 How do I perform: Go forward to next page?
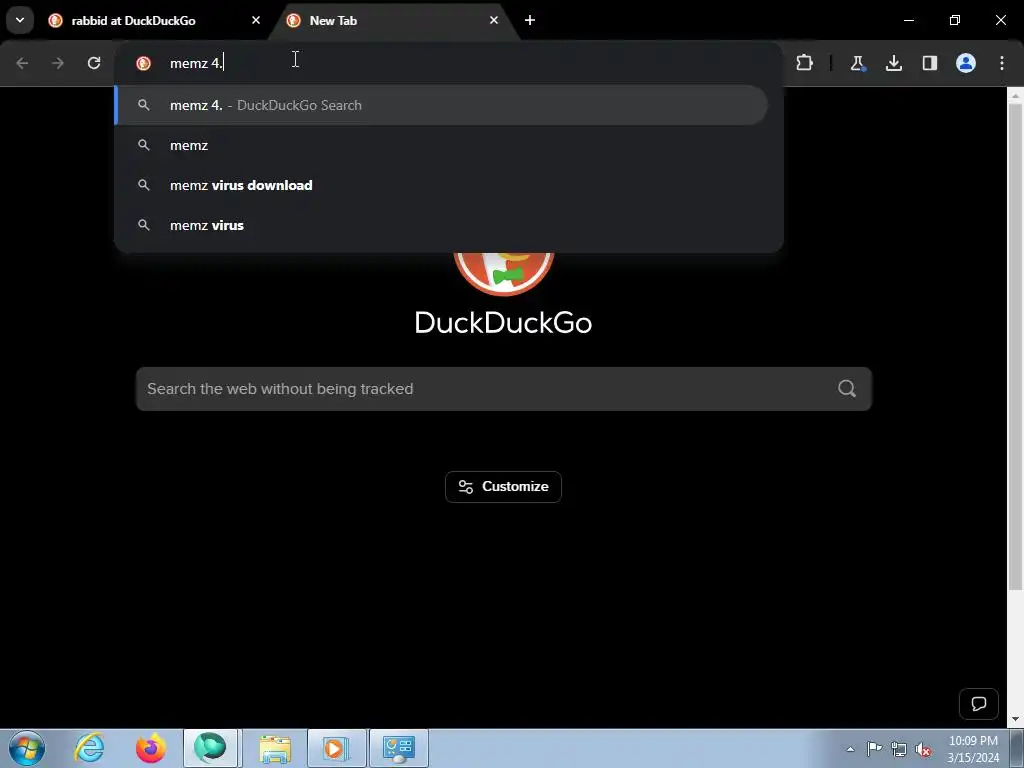coord(58,63)
